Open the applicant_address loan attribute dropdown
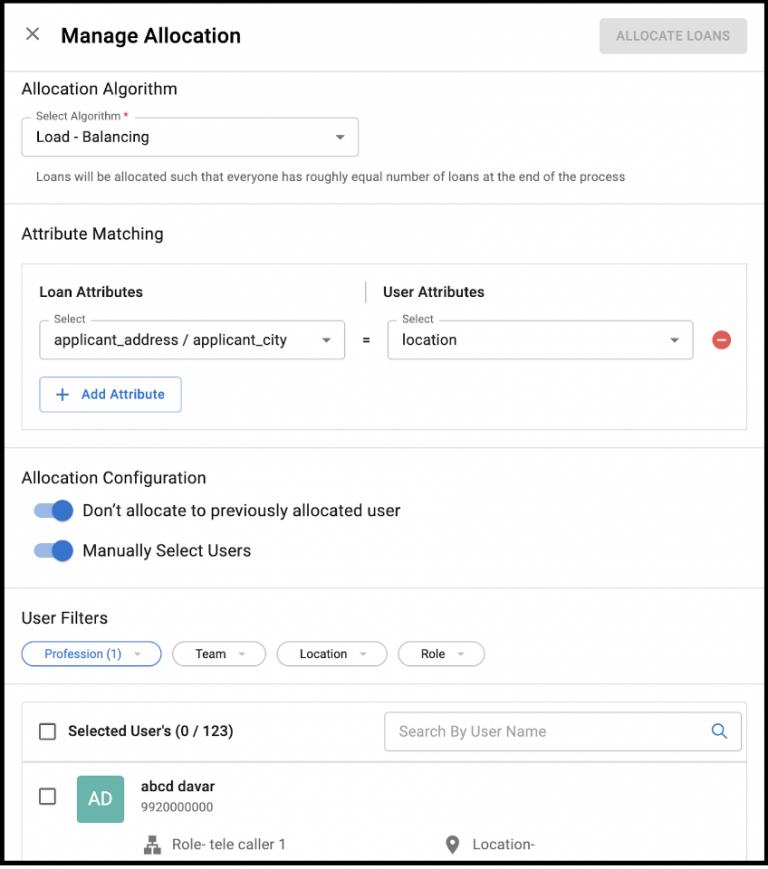This screenshot has width=768, height=869. pos(192,340)
